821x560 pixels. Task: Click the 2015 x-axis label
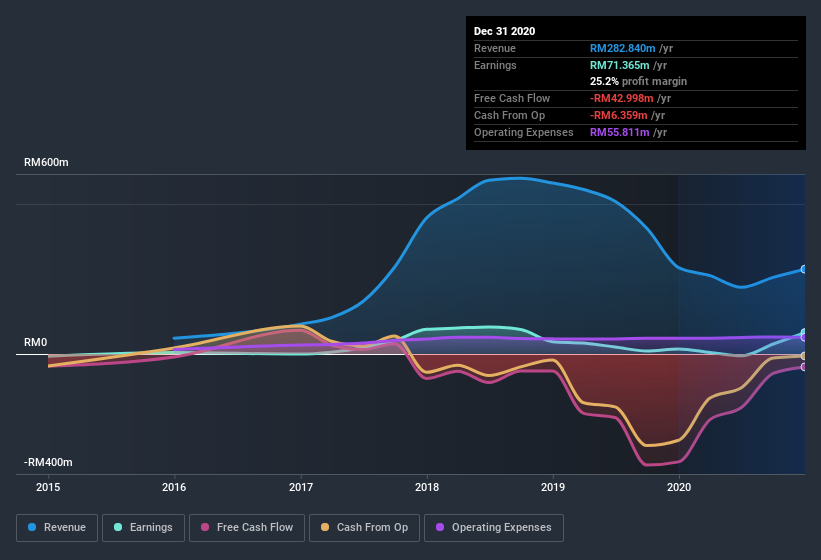pyautogui.click(x=48, y=487)
